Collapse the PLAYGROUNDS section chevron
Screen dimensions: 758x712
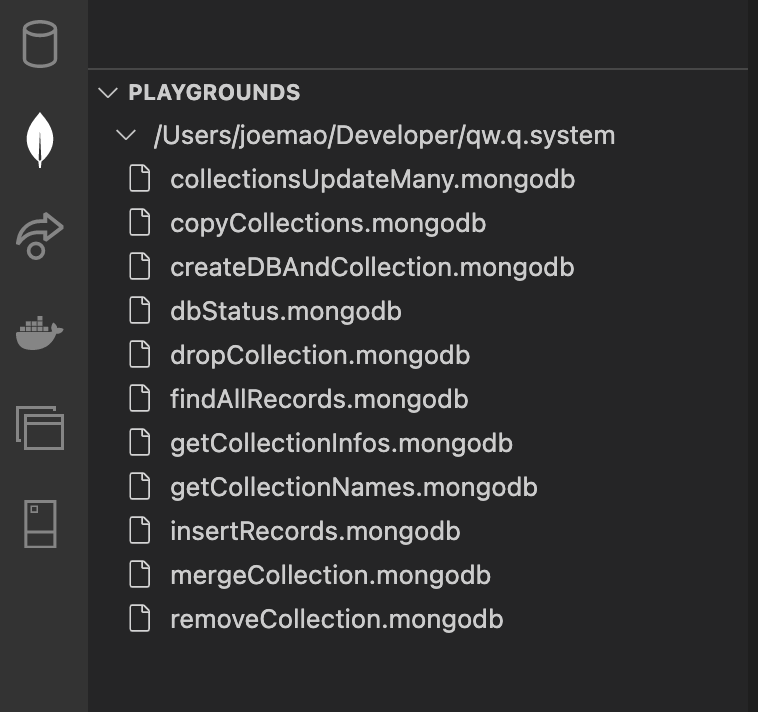tap(108, 92)
